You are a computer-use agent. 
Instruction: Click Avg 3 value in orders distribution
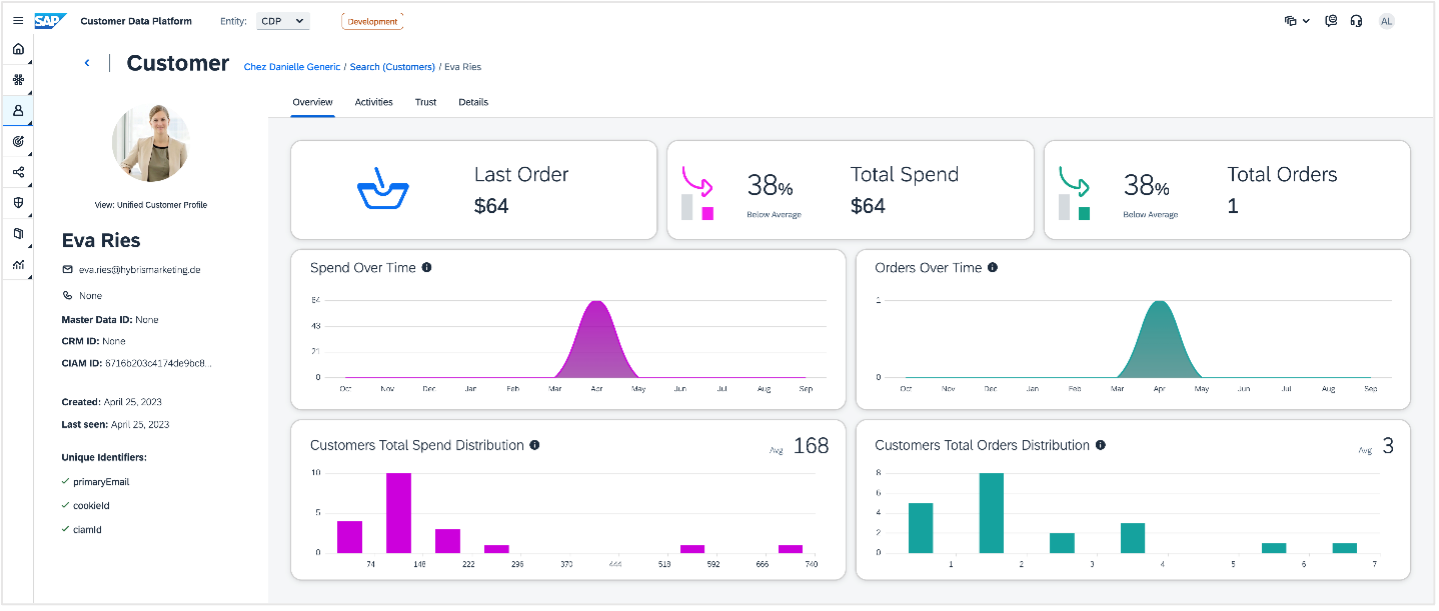pos(1388,446)
